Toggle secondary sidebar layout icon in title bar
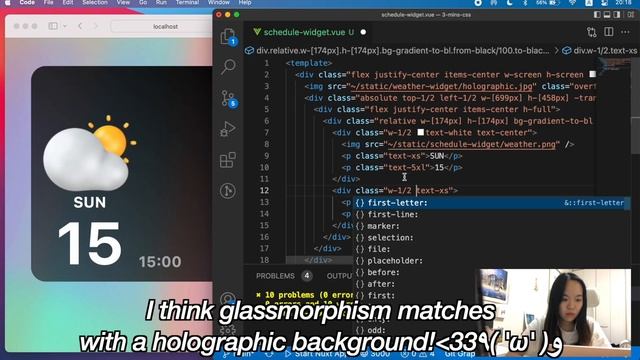Screen dimensions: 640x360 (617, 15)
